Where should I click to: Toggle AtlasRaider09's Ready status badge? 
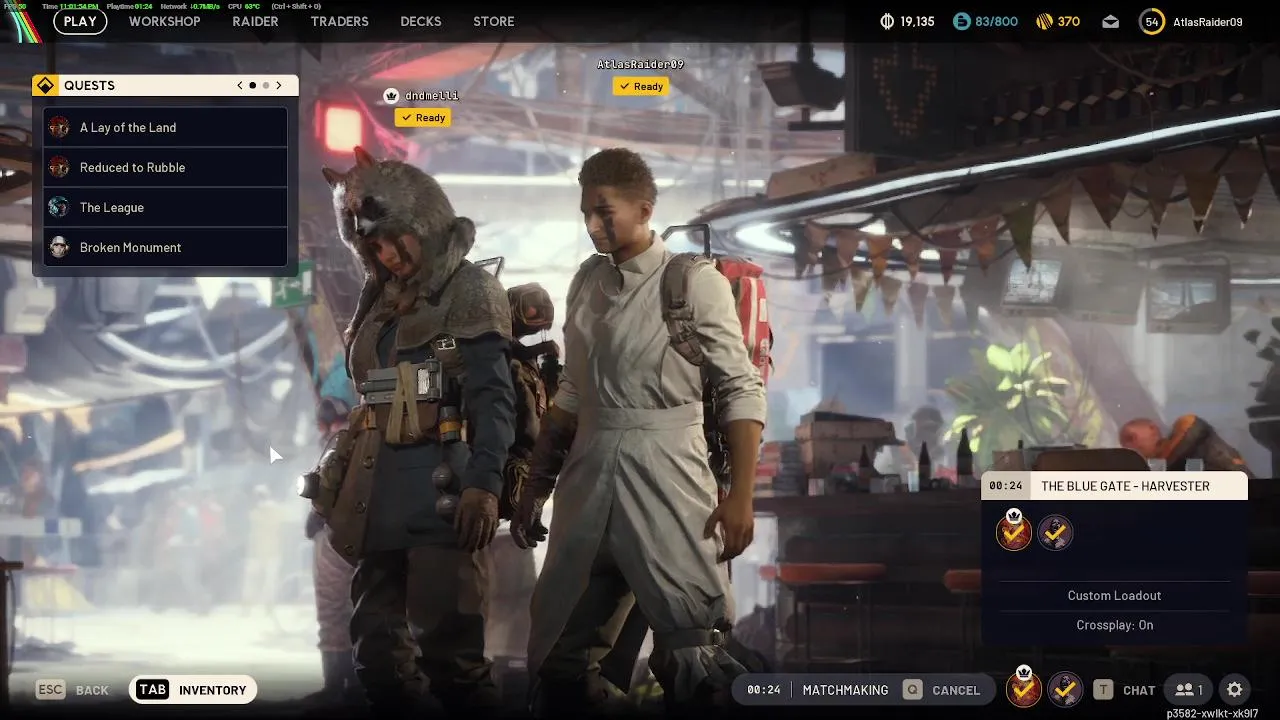point(640,86)
